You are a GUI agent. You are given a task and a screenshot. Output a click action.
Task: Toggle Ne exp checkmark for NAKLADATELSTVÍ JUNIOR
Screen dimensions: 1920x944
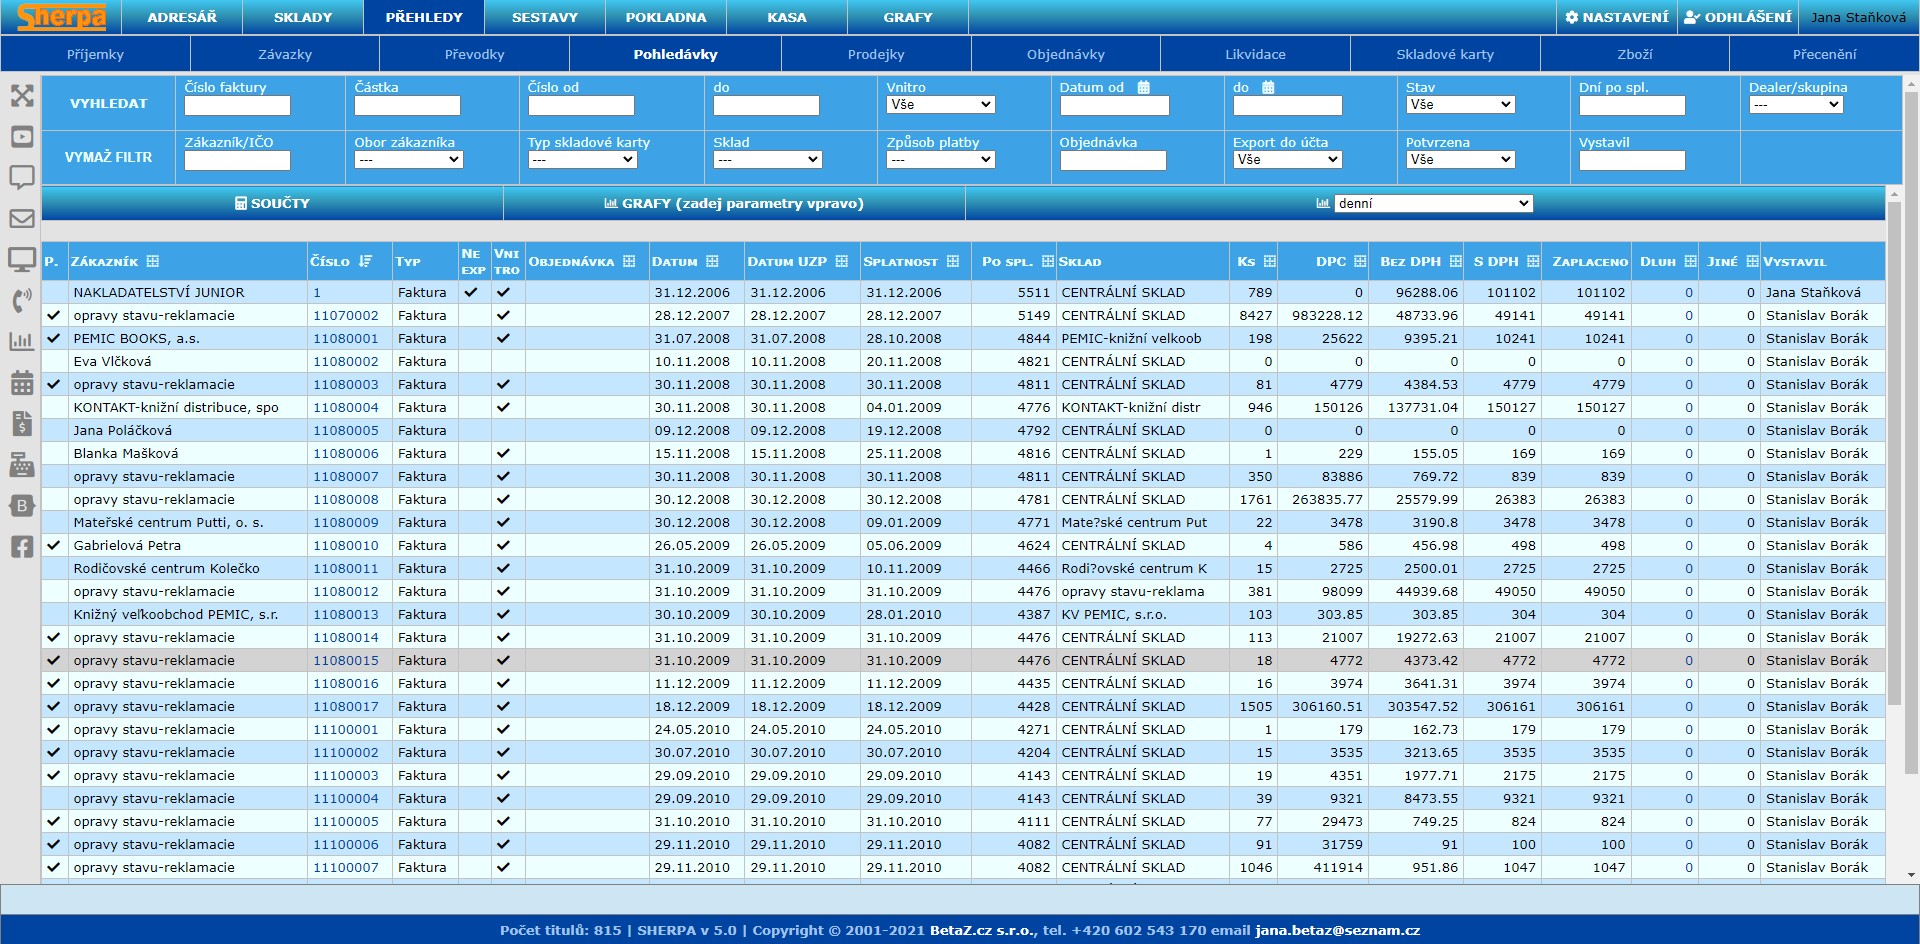coord(471,292)
